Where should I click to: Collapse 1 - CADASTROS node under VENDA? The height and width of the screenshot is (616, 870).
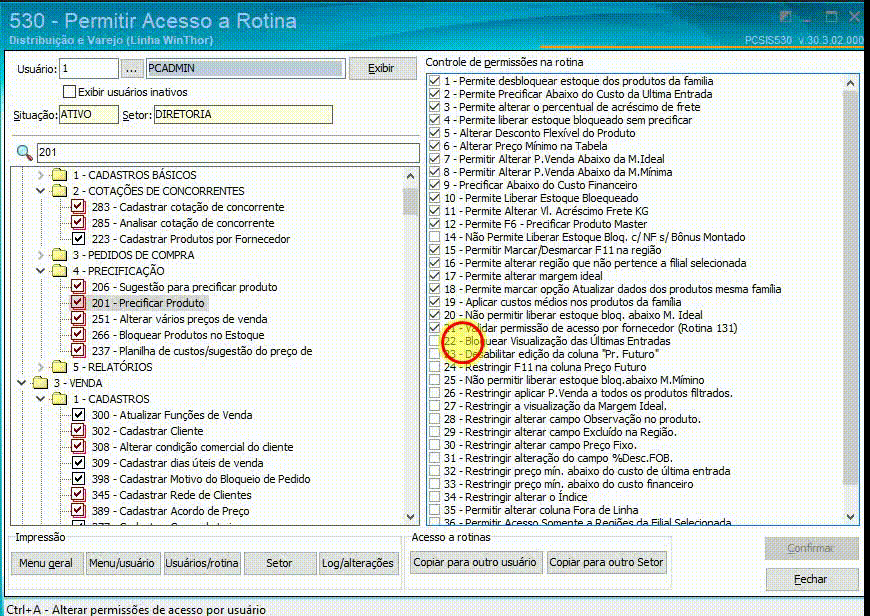point(41,399)
